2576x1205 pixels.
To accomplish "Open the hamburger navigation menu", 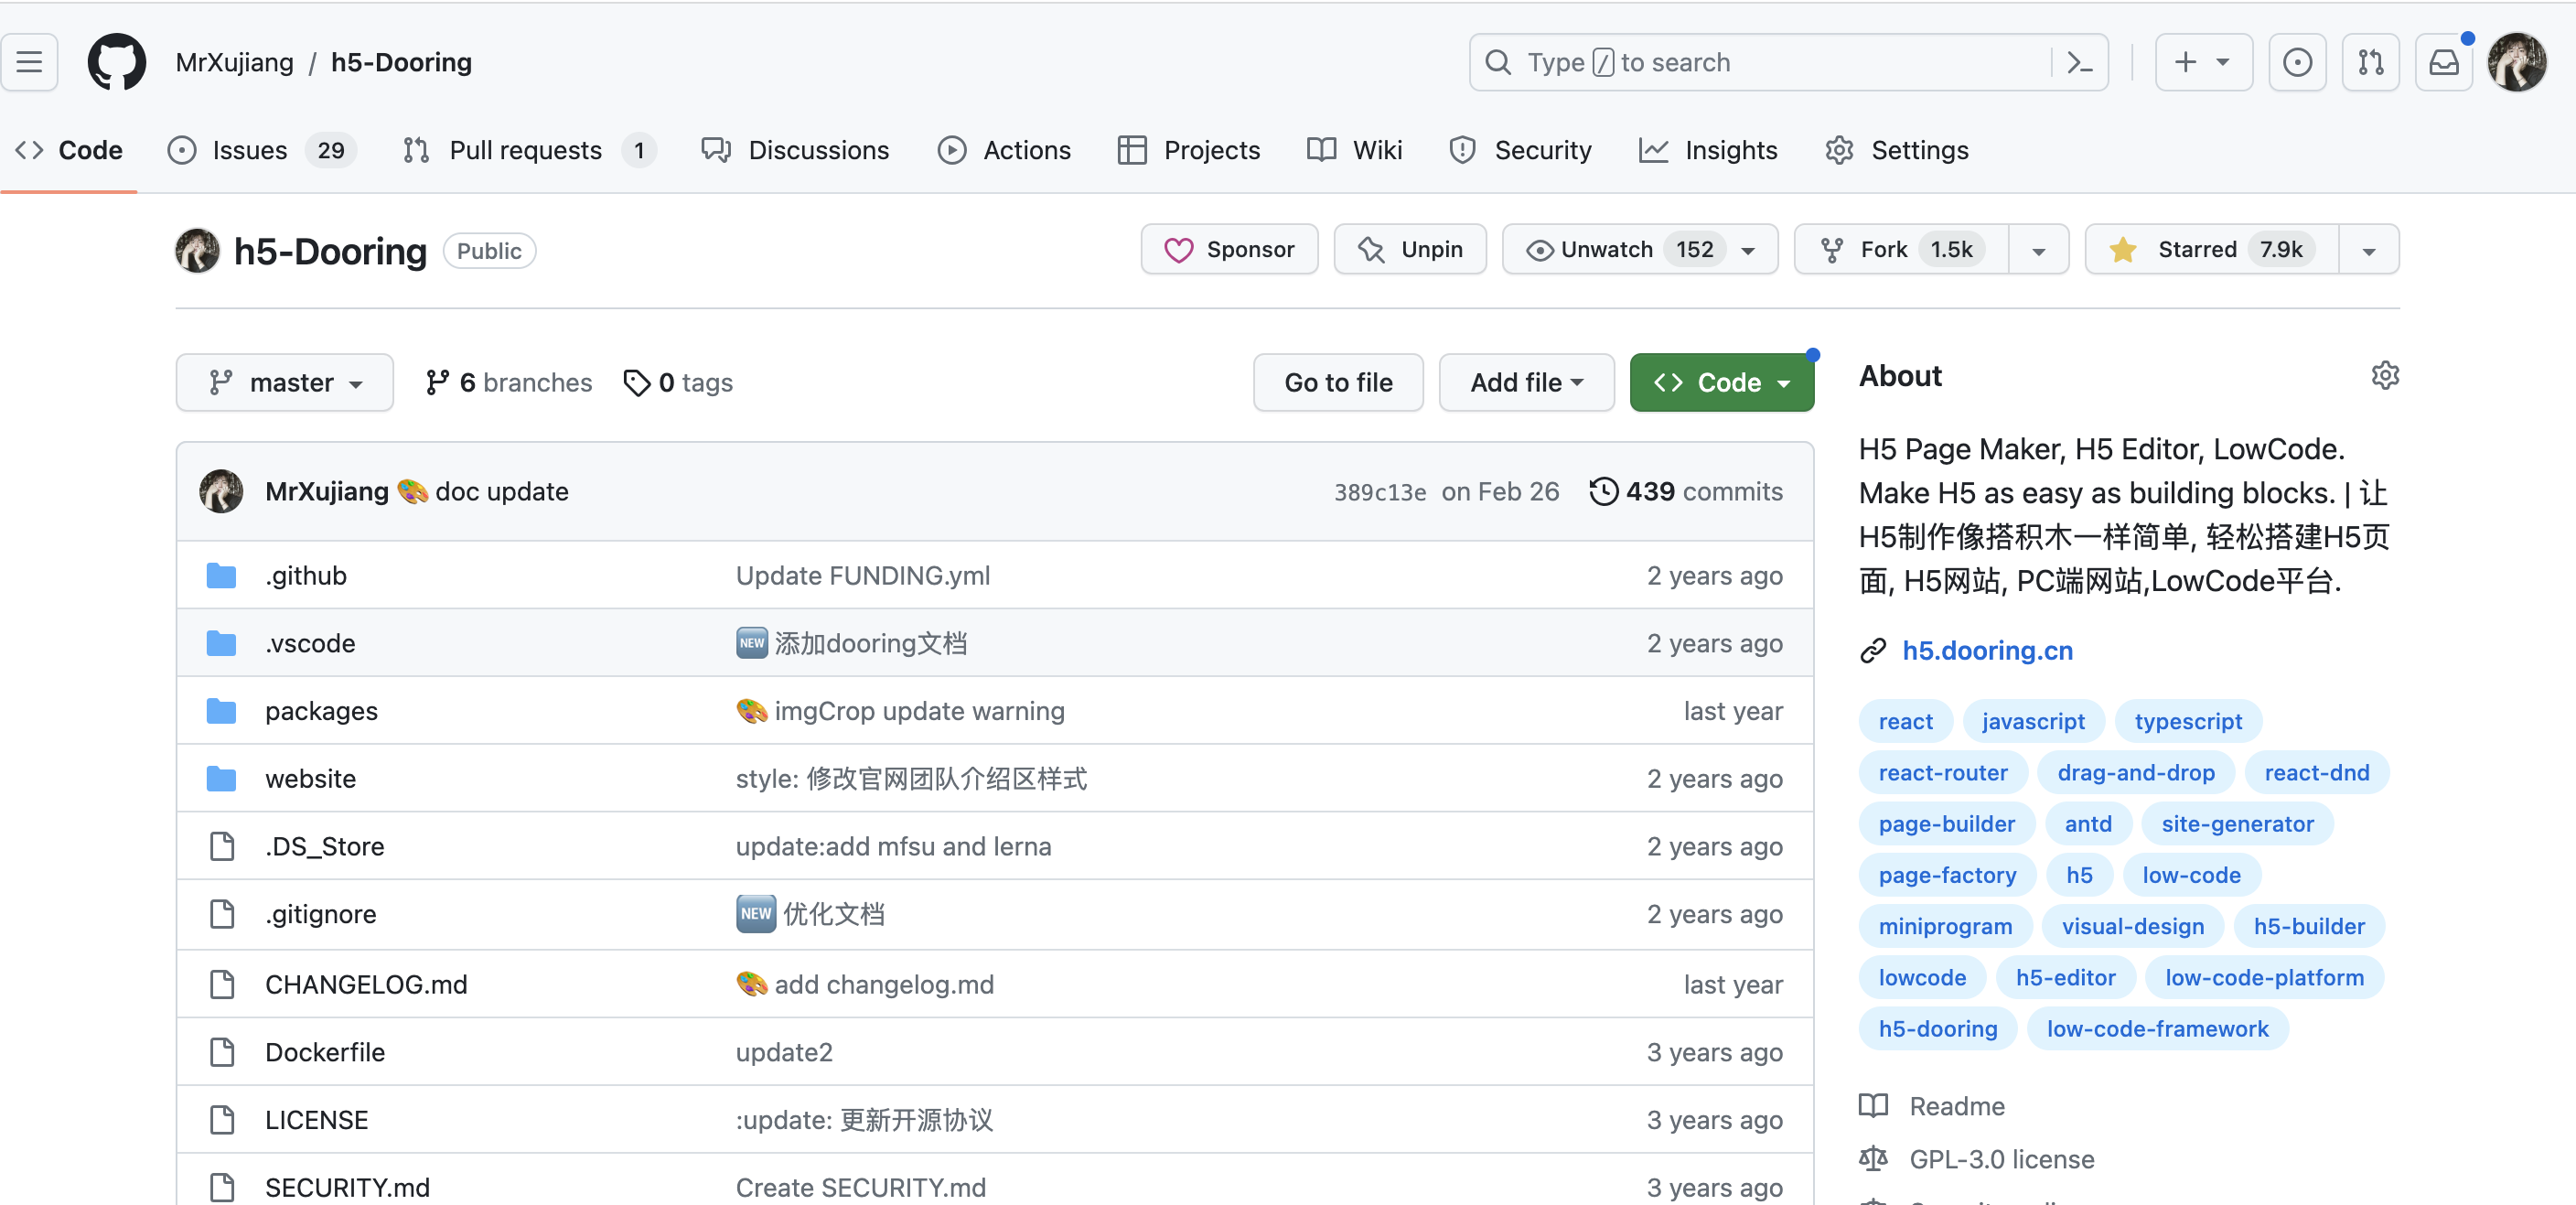I will (x=30, y=62).
